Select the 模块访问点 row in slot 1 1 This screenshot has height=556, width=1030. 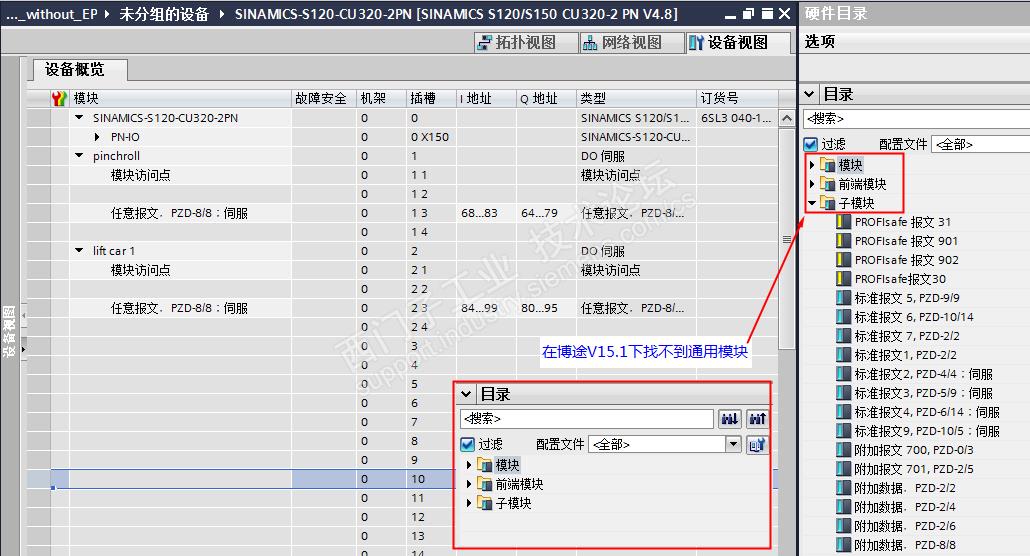coord(402,175)
